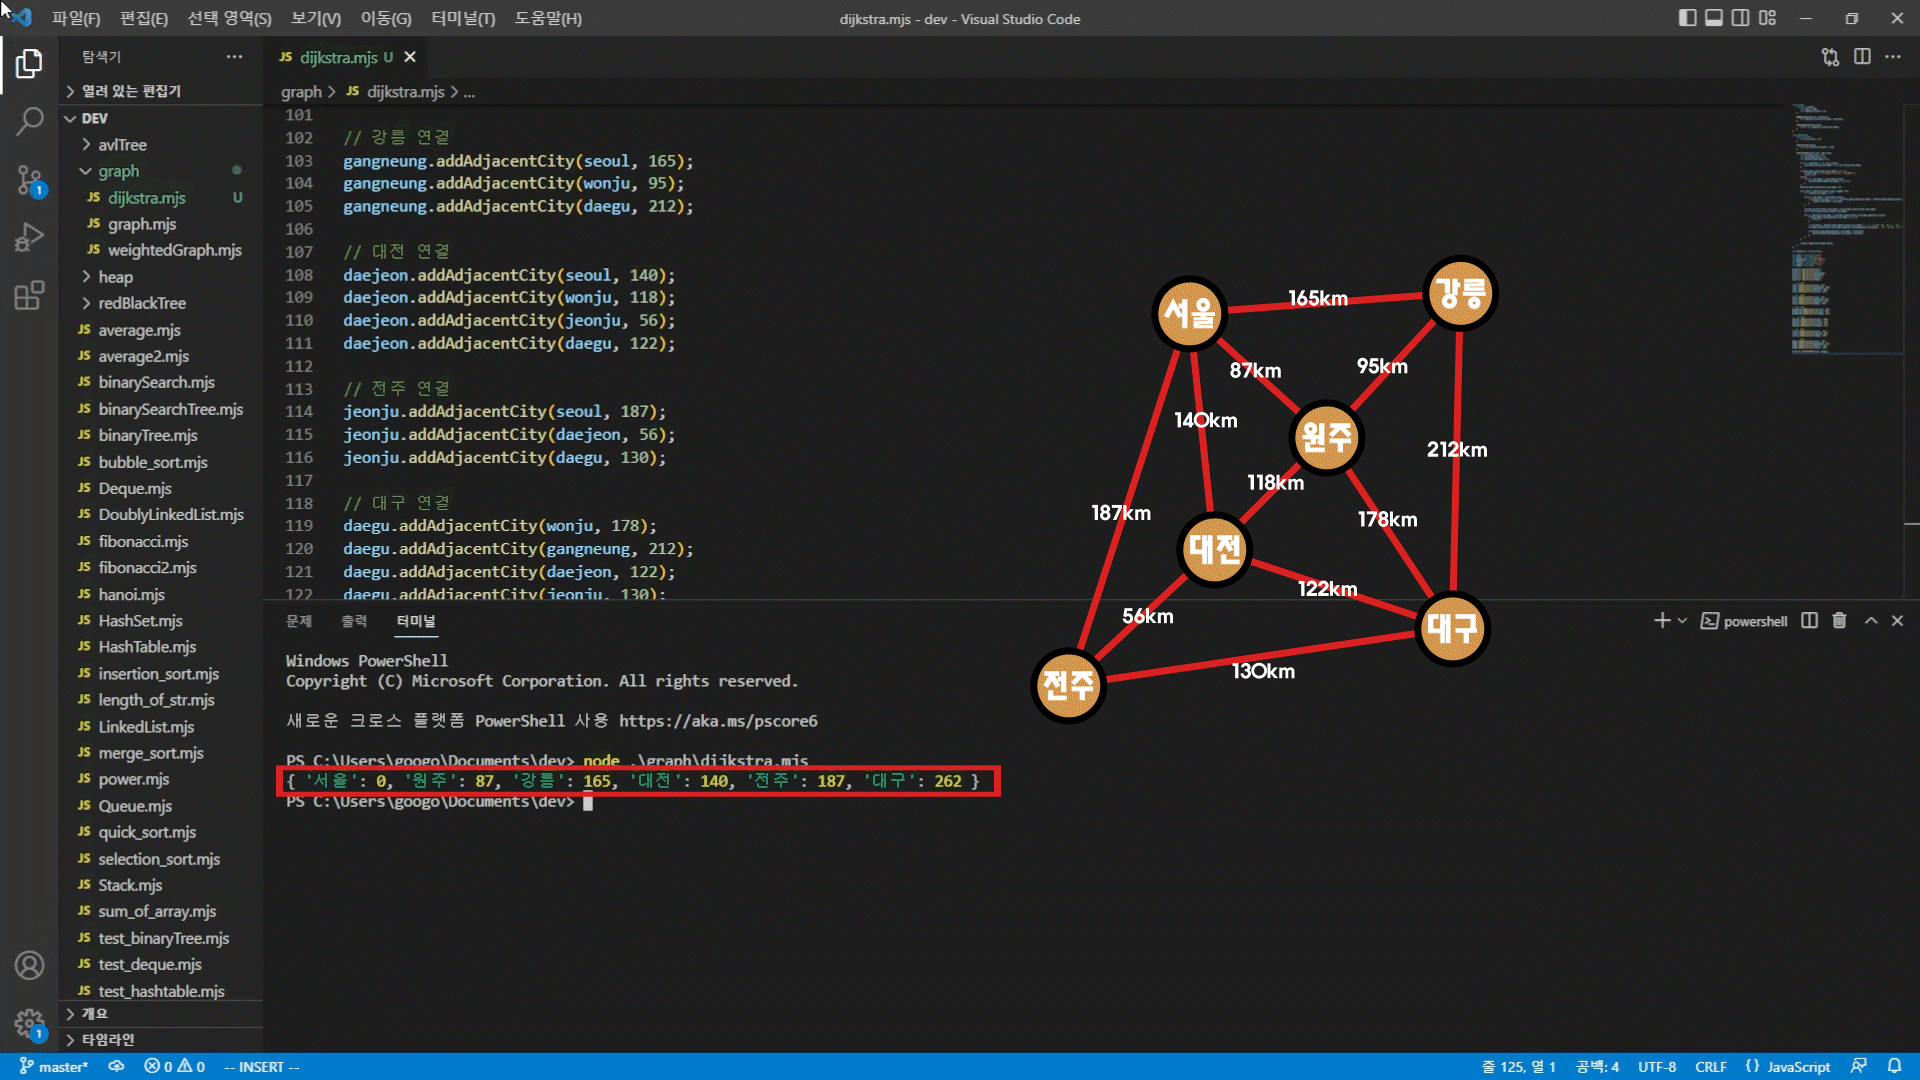Open the Manage gear menu
The image size is (1920, 1080).
(29, 1023)
